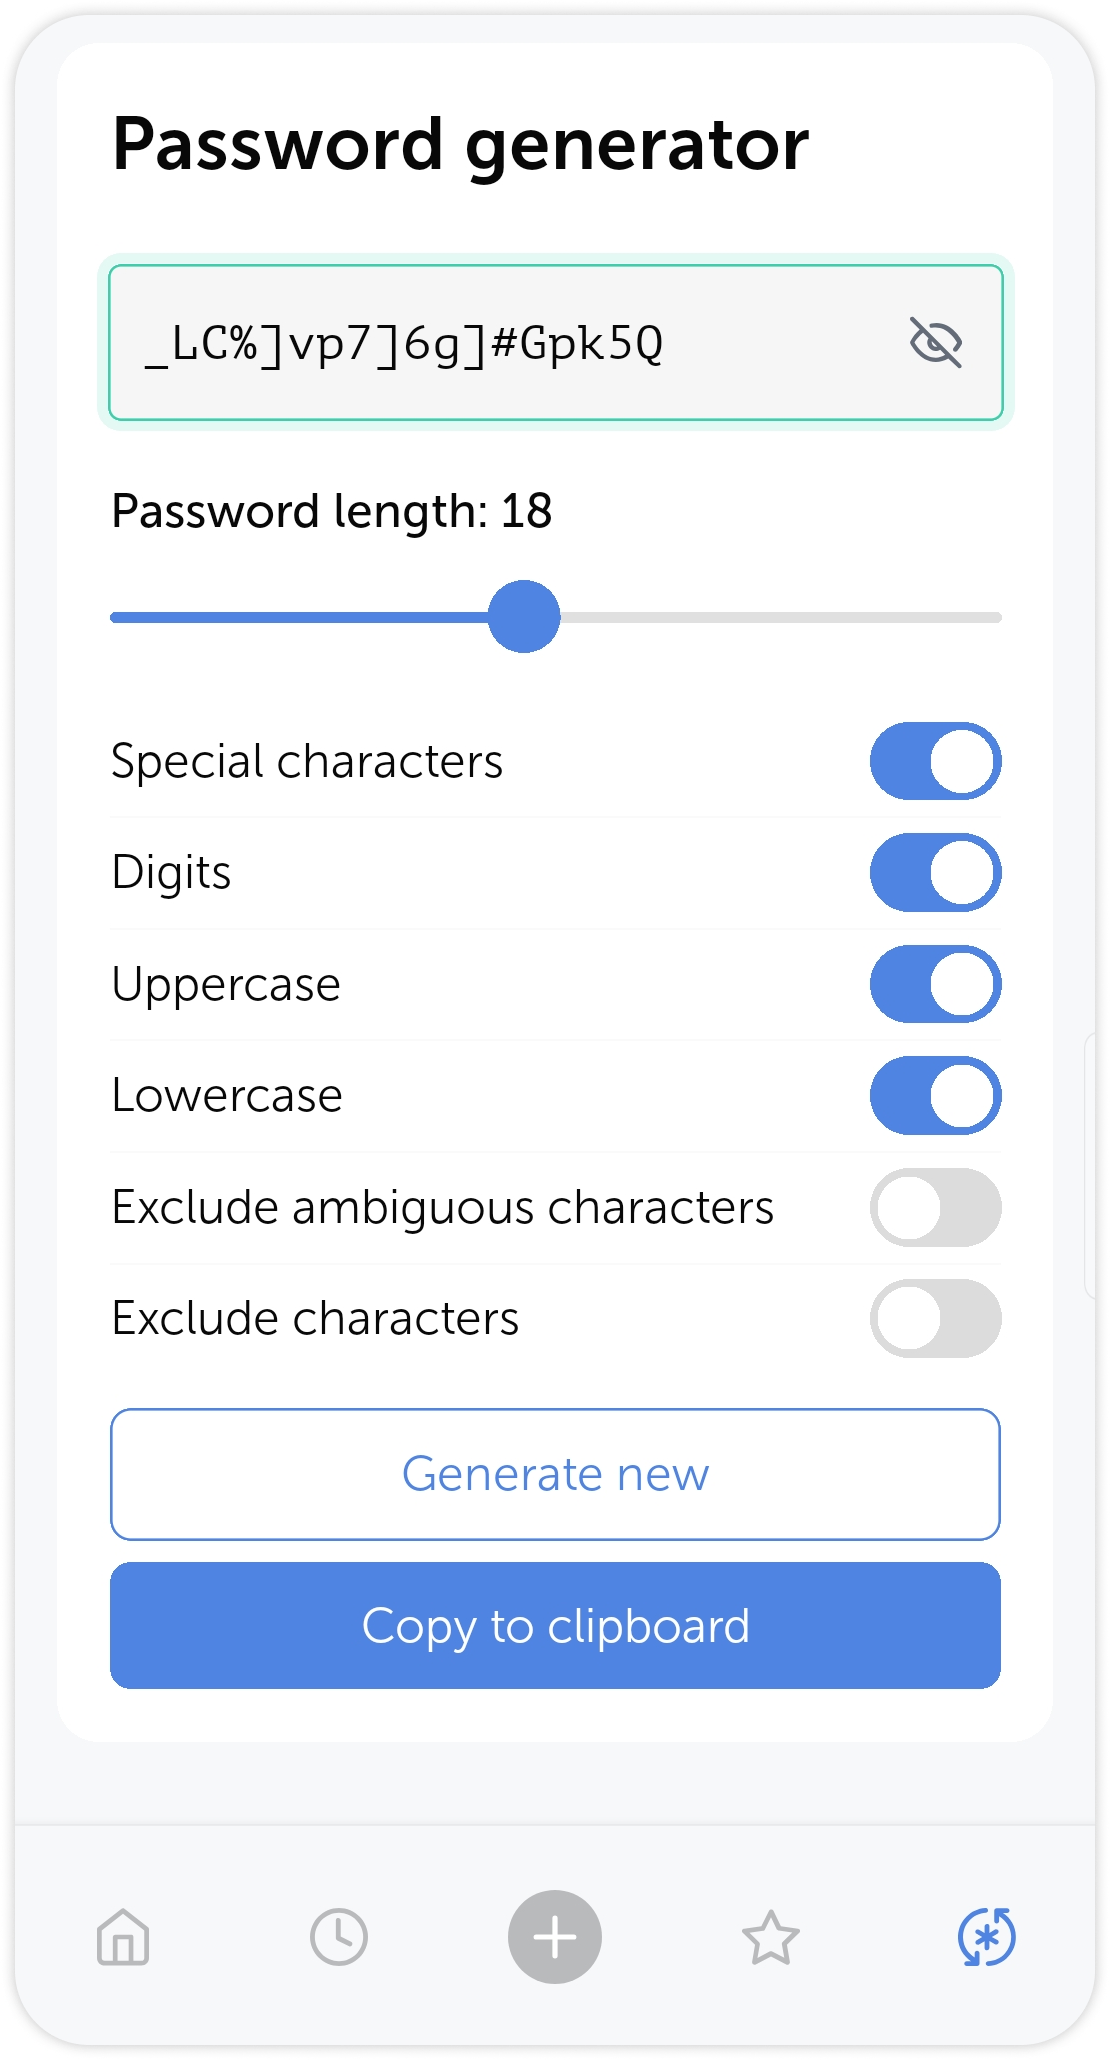Turn off the Lowercase toggle
The width and height of the screenshot is (1110, 2060).
tap(936, 1096)
